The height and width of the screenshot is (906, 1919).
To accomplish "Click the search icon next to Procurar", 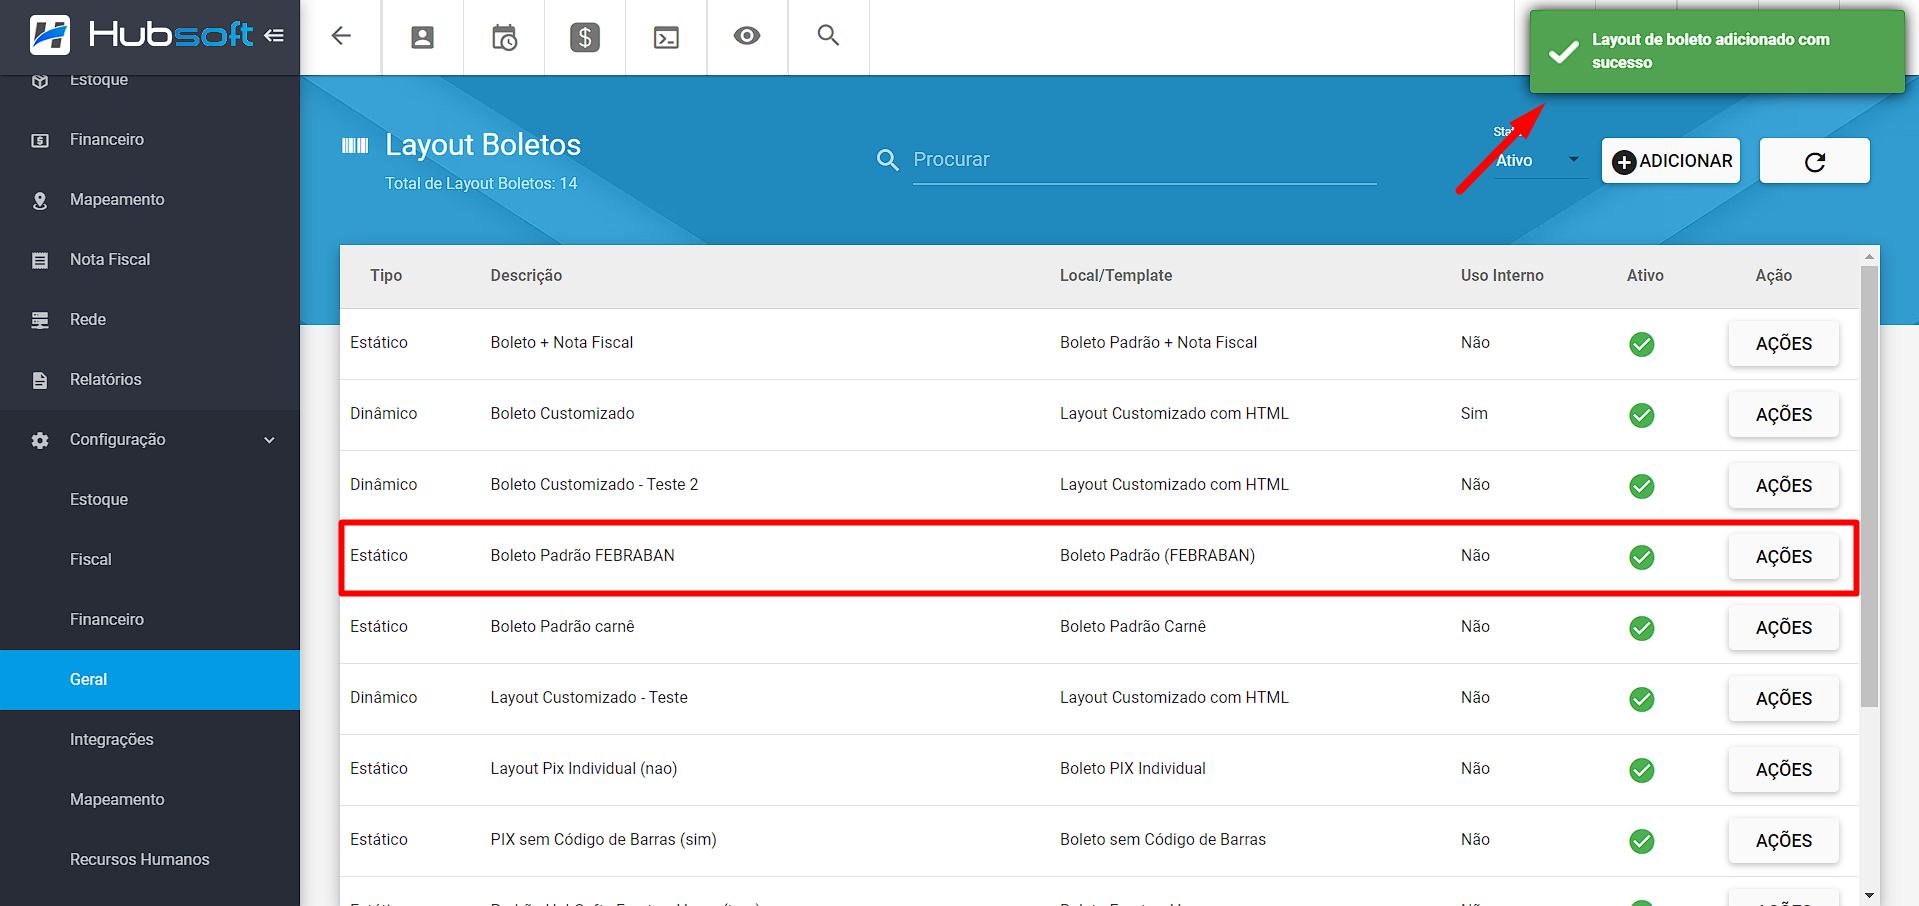I will pyautogui.click(x=887, y=160).
